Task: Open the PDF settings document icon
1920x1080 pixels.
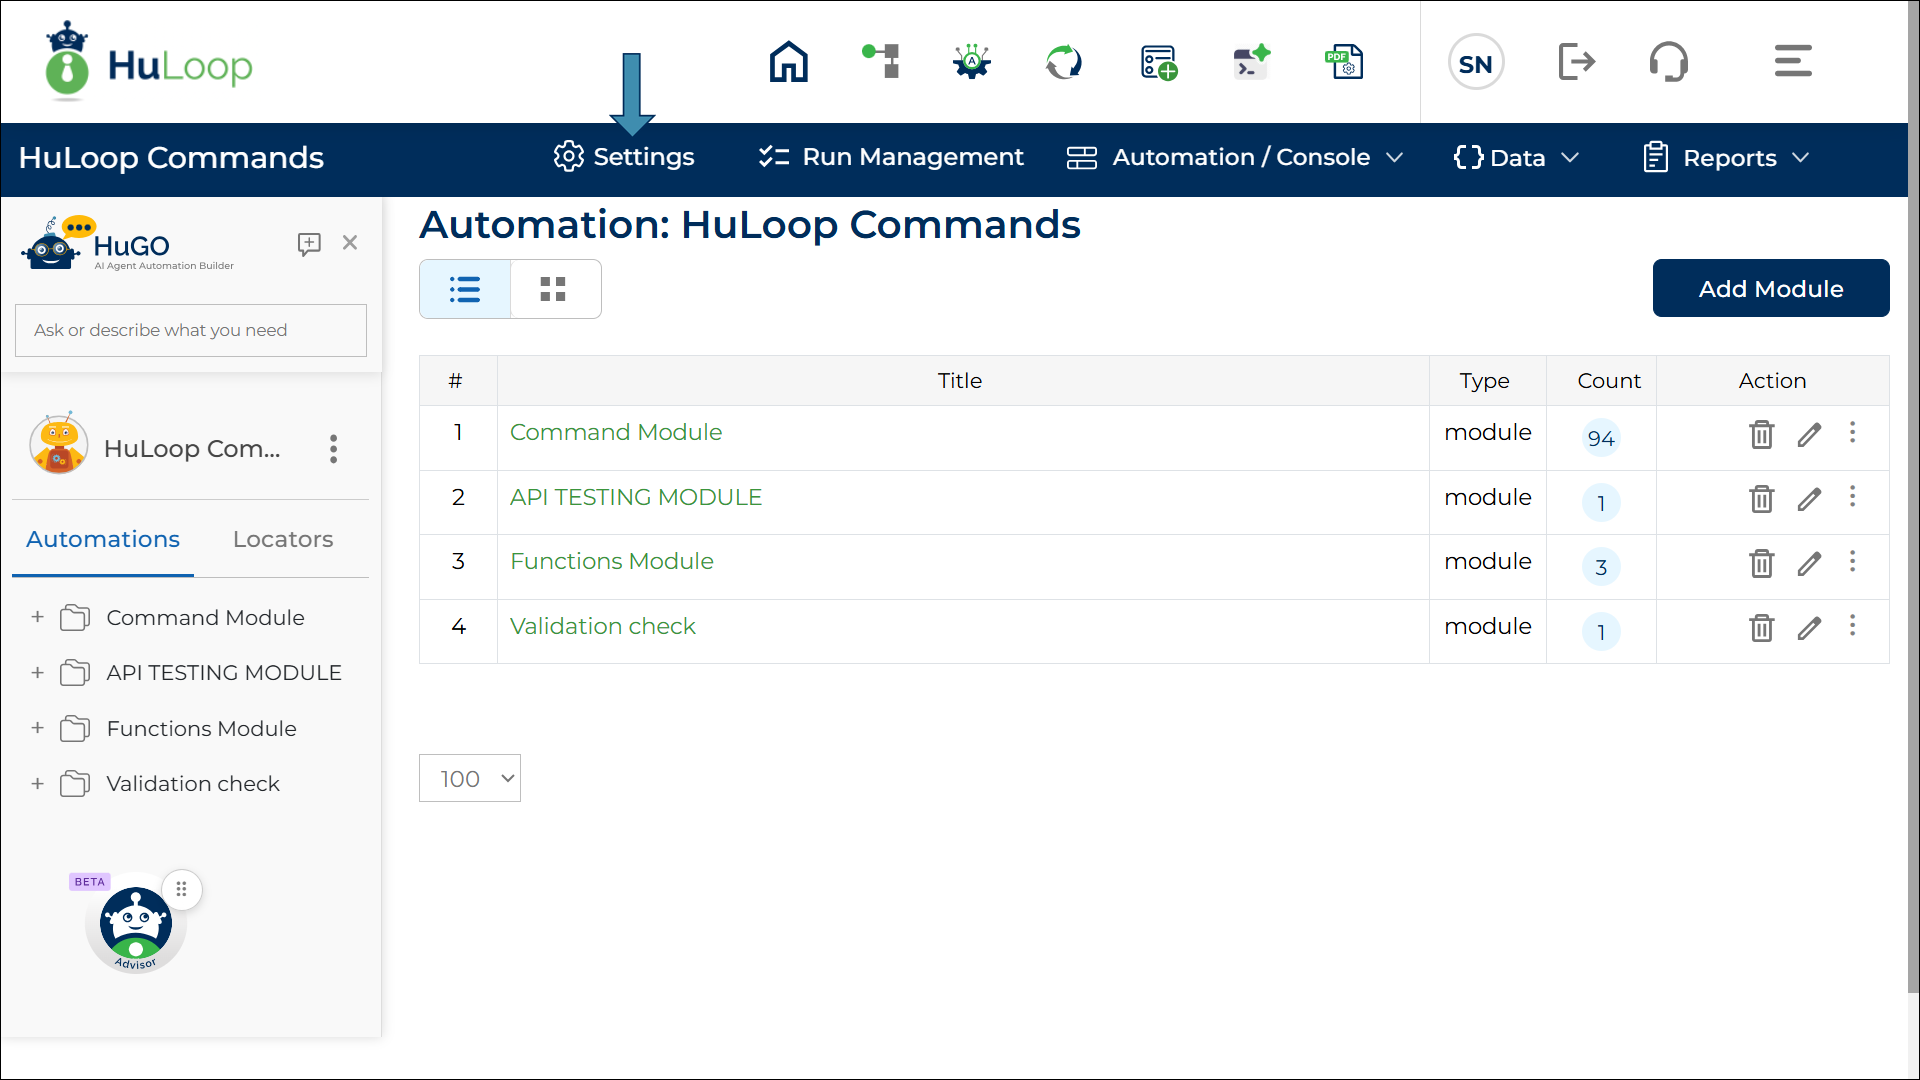Action: click(x=1344, y=62)
